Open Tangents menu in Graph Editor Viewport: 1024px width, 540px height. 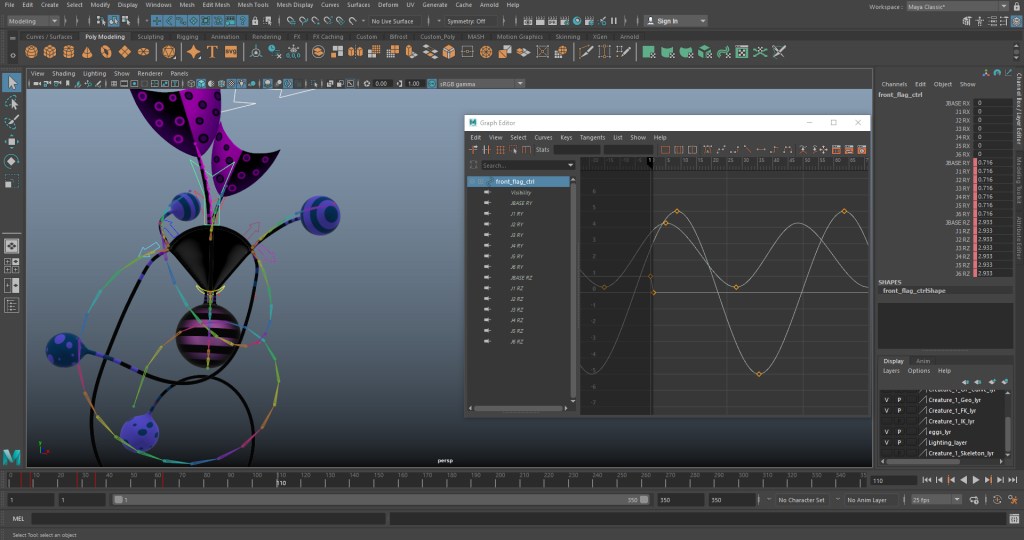click(x=592, y=137)
